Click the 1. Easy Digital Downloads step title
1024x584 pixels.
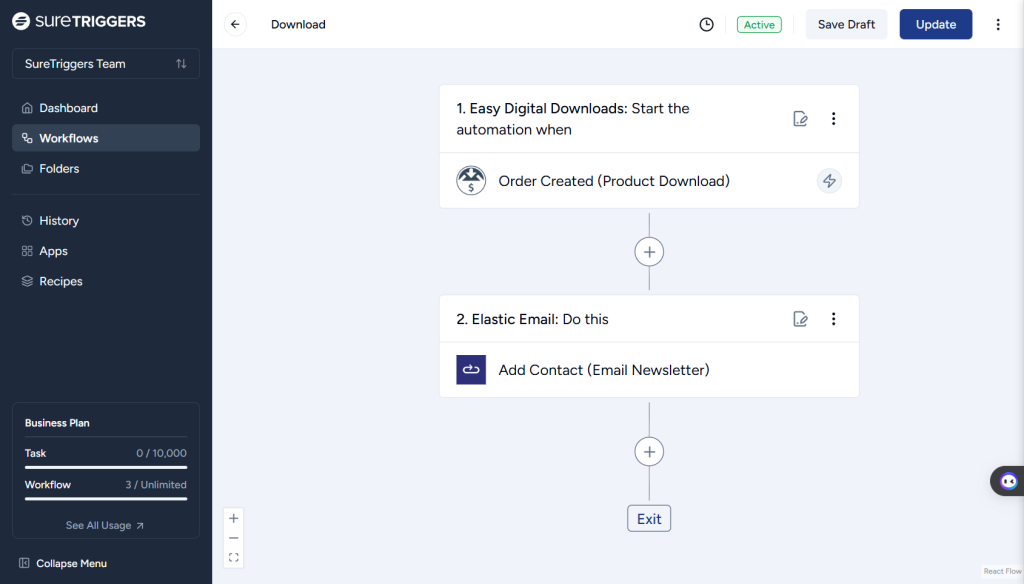point(573,119)
